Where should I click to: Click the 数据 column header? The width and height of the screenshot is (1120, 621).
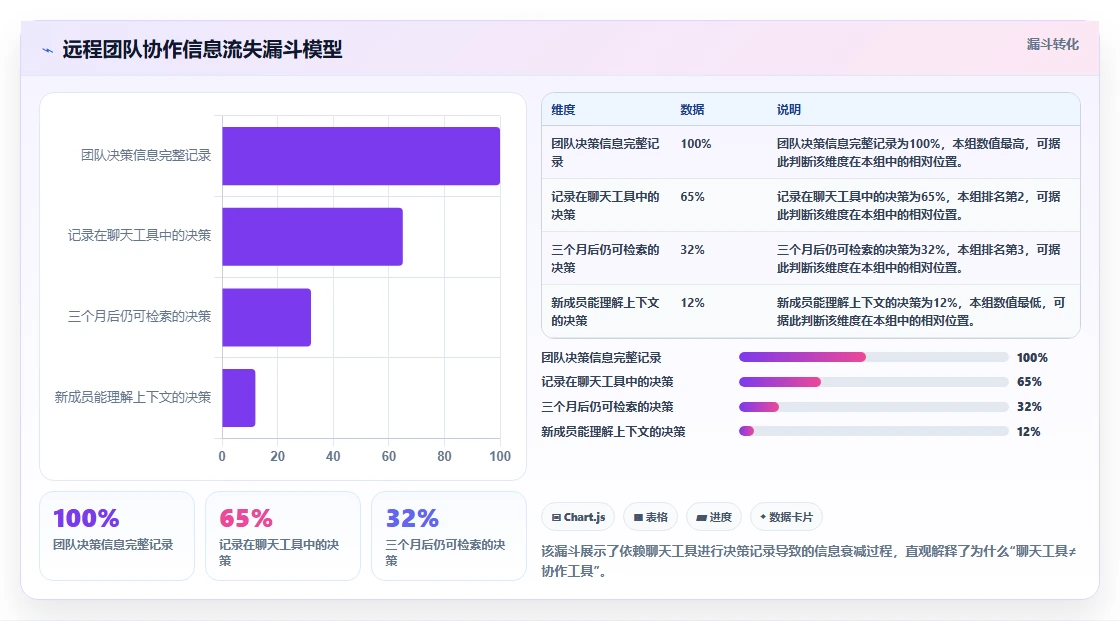point(692,109)
